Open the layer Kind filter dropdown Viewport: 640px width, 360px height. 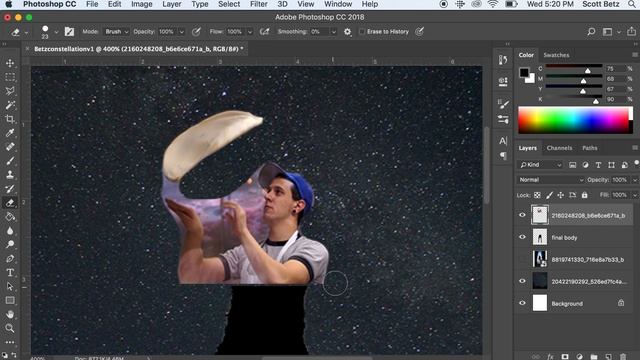[x=540, y=165]
